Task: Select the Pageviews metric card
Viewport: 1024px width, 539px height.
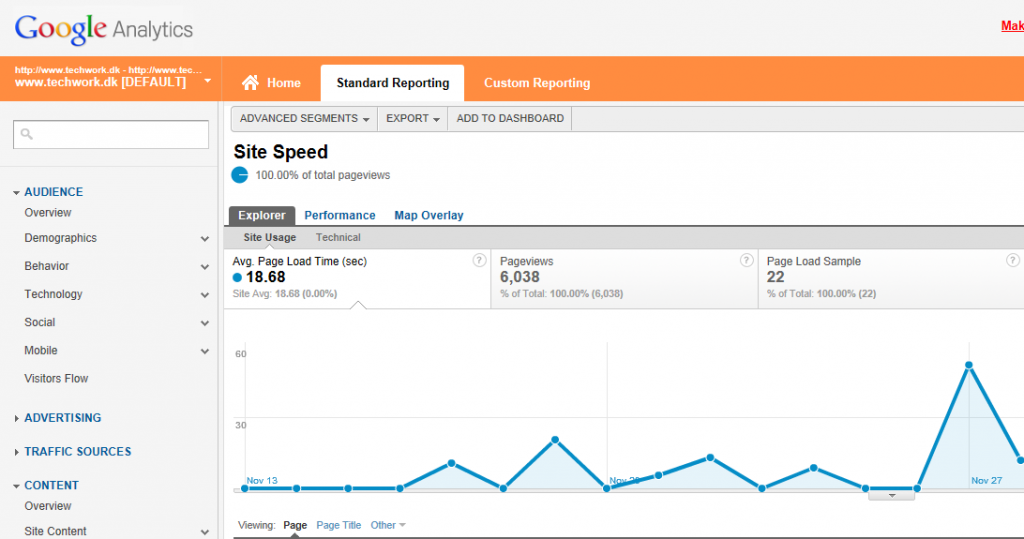Action: (624, 278)
